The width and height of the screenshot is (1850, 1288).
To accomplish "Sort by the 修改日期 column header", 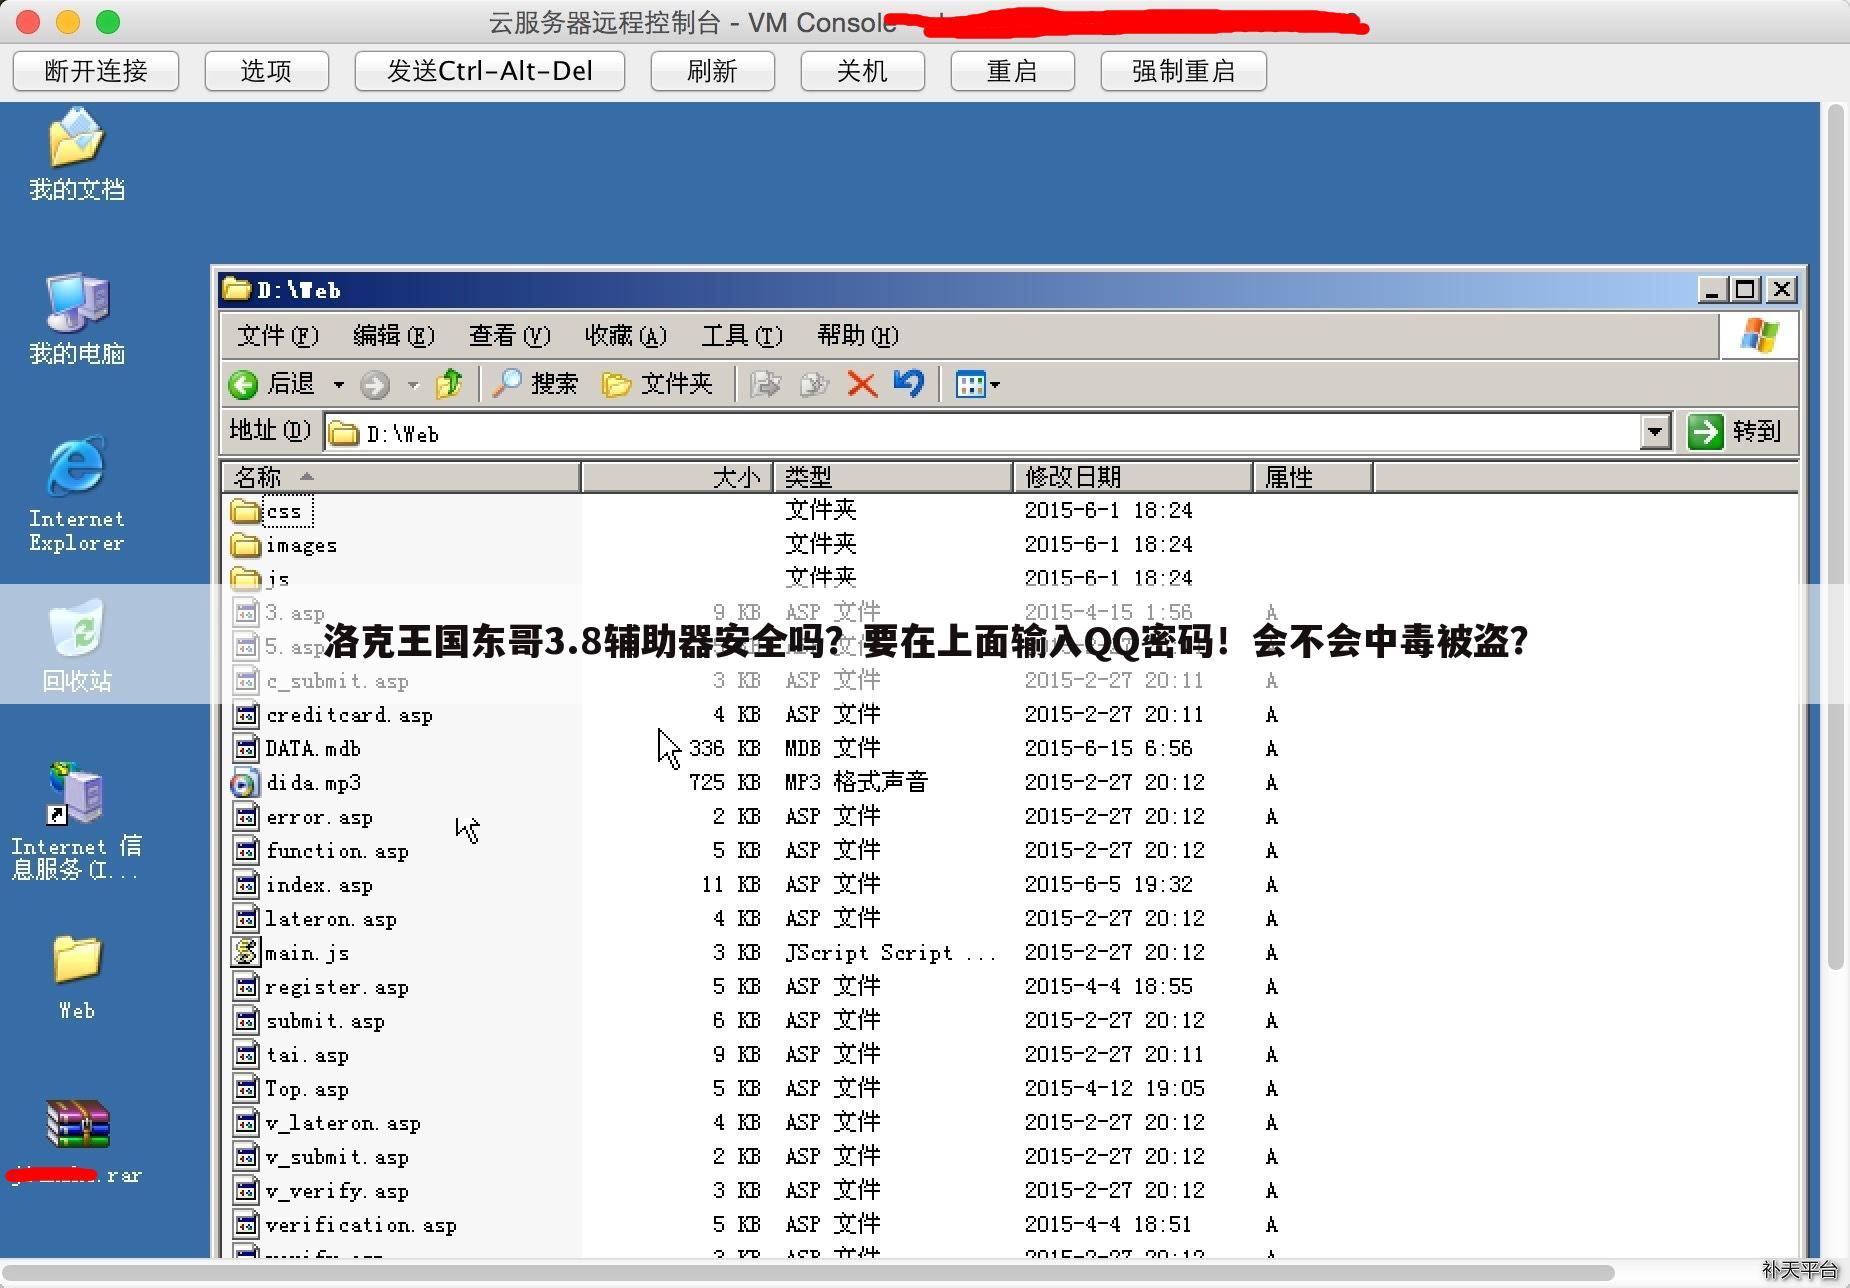I will click(x=1133, y=477).
